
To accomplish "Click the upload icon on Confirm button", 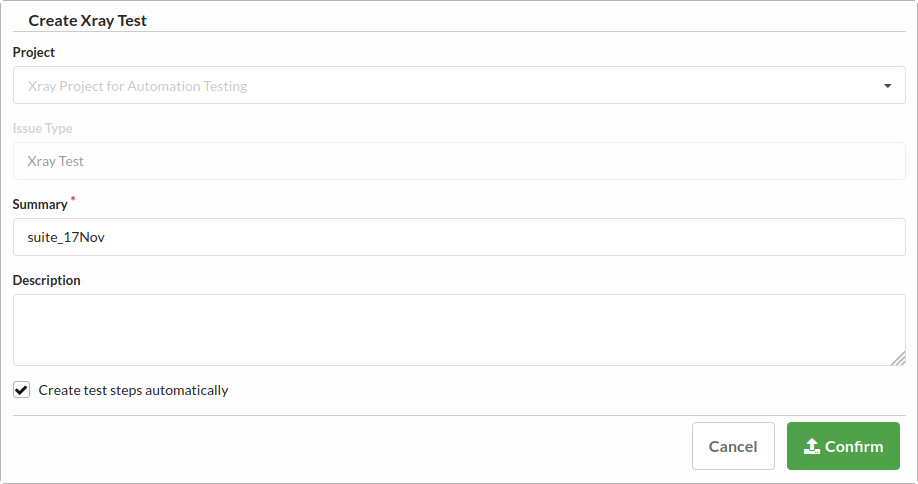I will (x=812, y=446).
